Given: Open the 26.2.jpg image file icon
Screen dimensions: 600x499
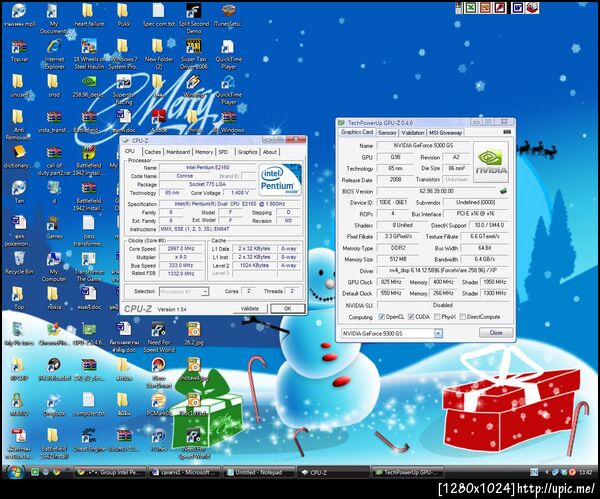Looking at the screenshot, I should click(194, 334).
